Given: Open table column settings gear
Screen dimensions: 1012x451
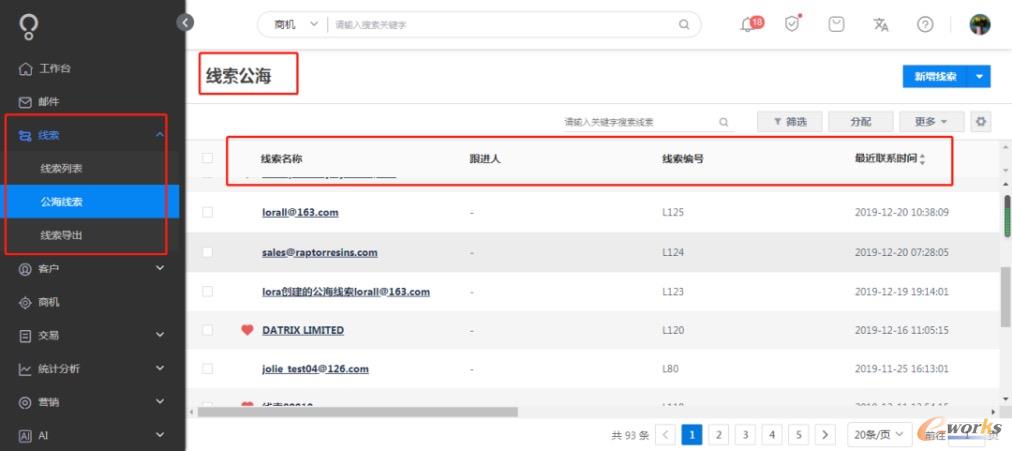Looking at the screenshot, I should pyautogui.click(x=982, y=121).
